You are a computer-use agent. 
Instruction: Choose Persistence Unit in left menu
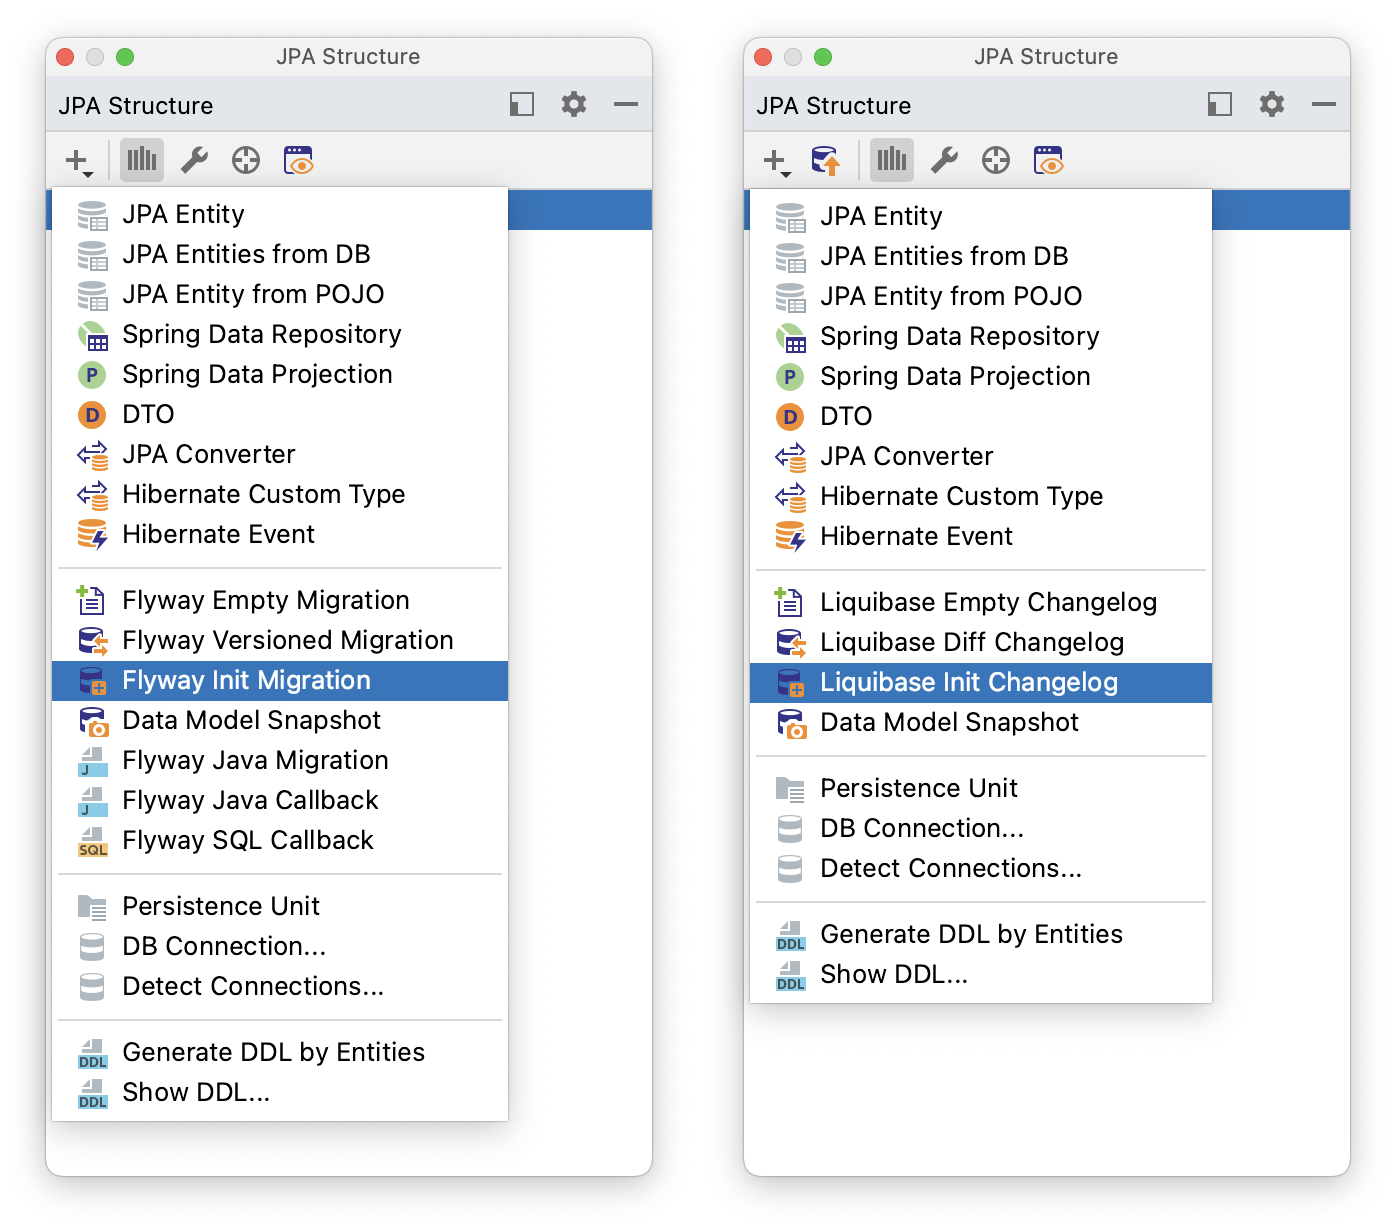pos(280,907)
